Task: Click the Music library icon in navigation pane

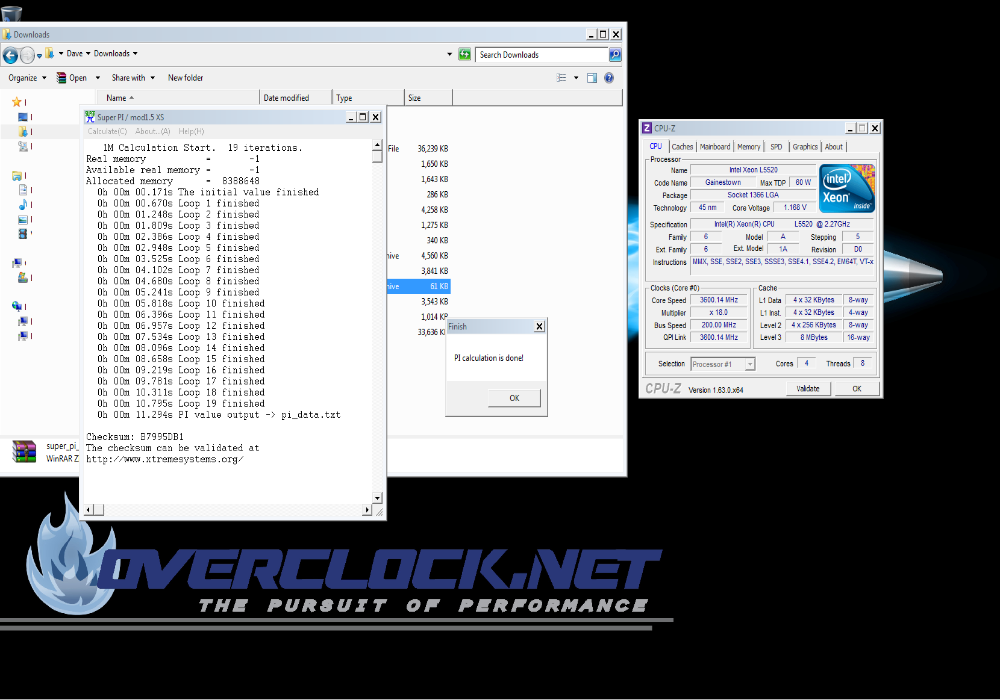Action: [x=23, y=205]
